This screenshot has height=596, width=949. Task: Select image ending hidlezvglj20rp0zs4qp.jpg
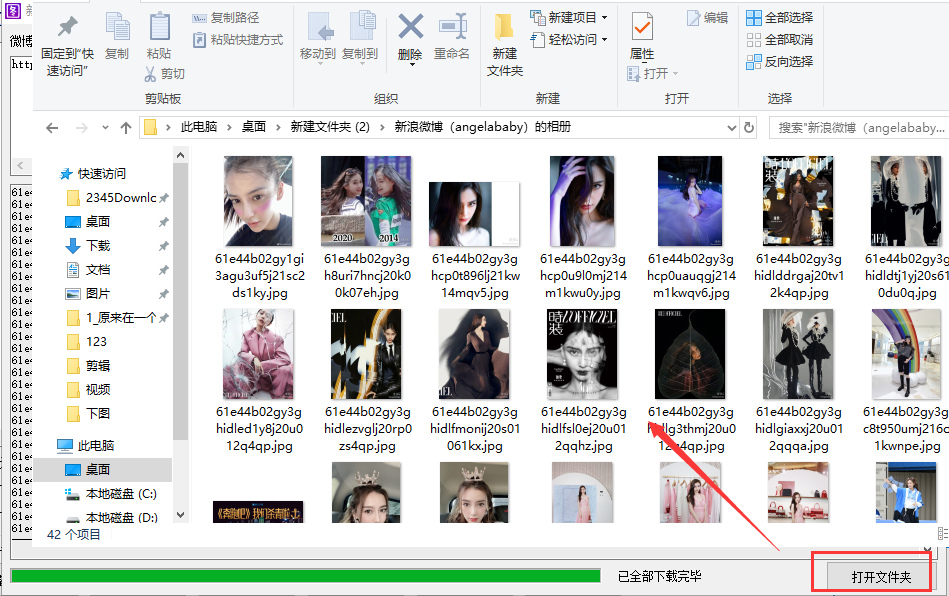tap(367, 381)
